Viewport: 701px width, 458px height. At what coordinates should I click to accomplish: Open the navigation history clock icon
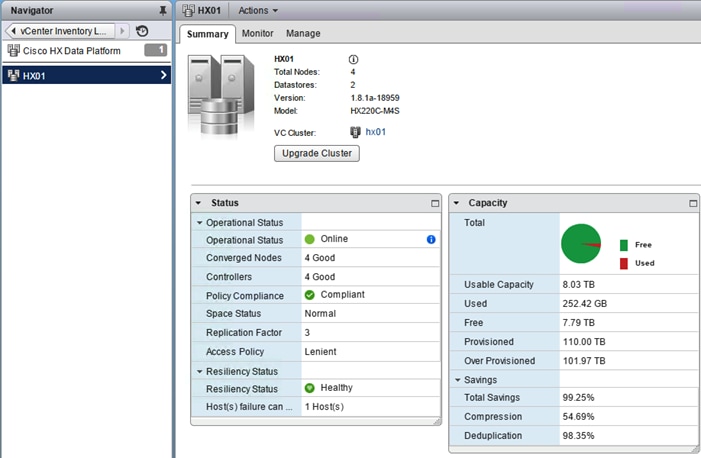(x=142, y=31)
